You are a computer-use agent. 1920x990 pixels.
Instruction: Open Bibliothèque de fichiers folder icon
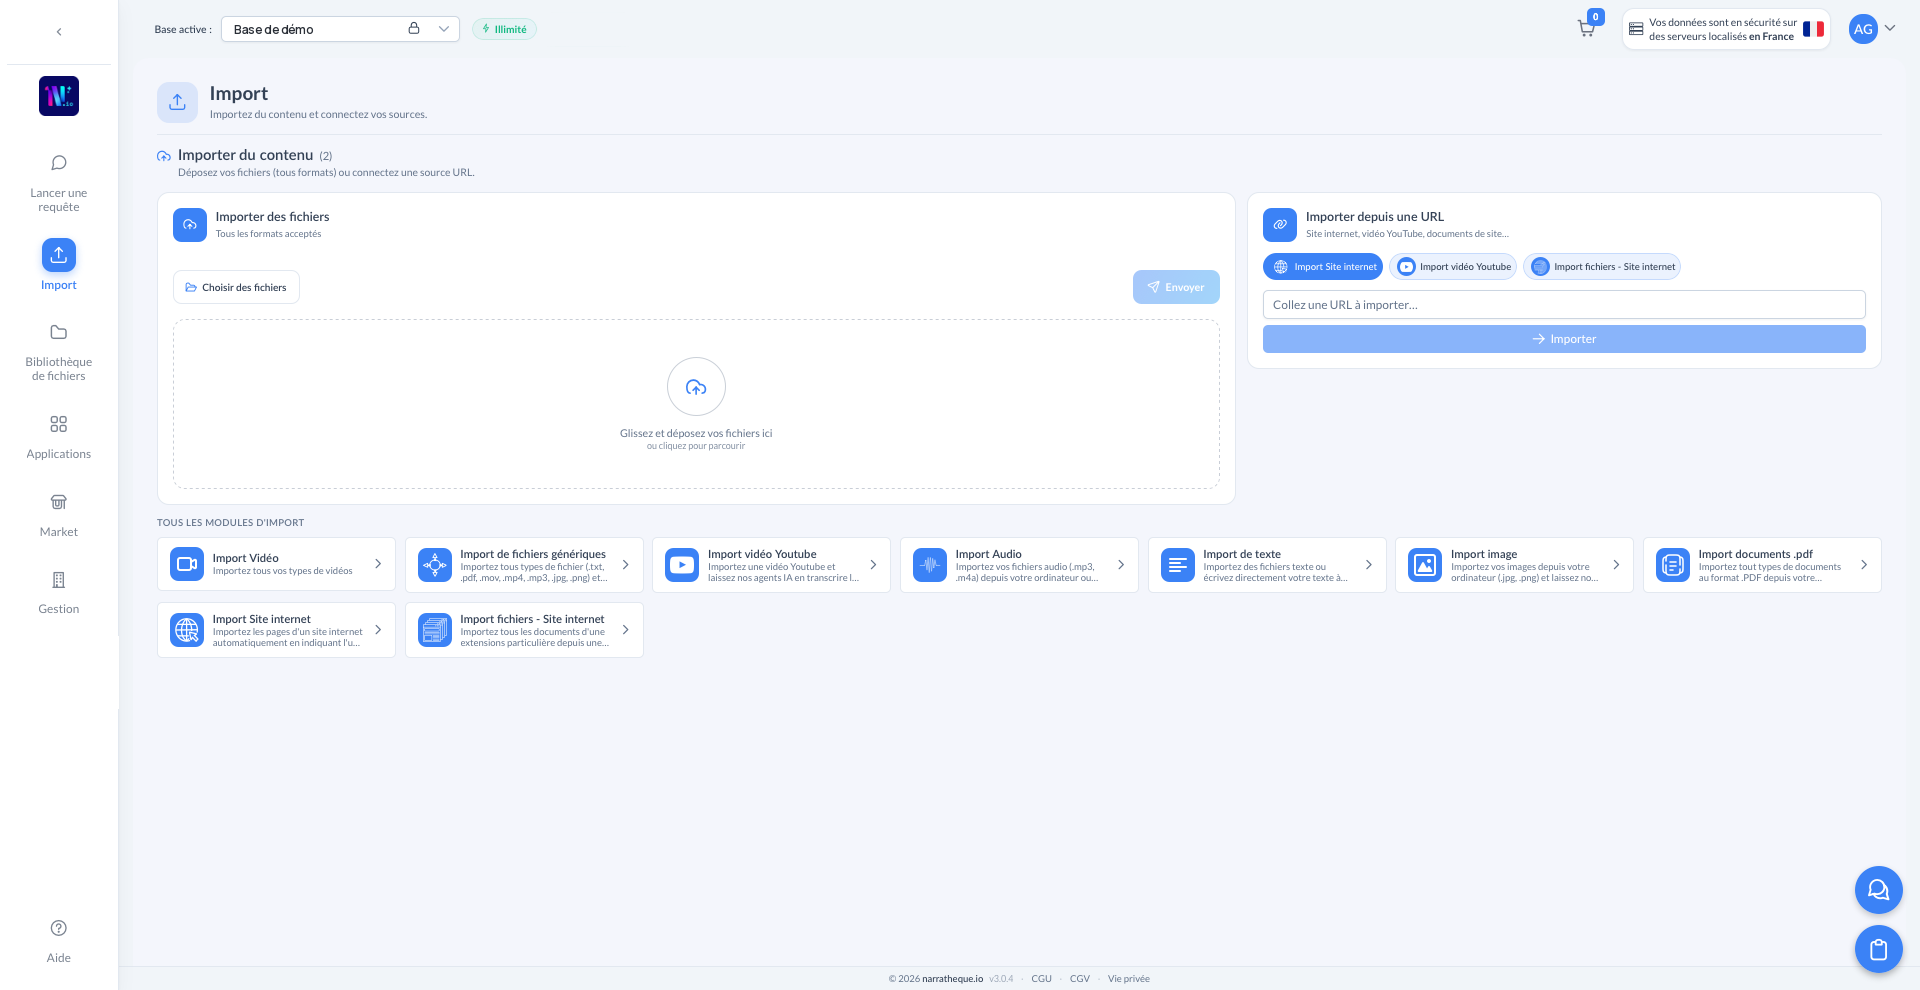point(59,332)
